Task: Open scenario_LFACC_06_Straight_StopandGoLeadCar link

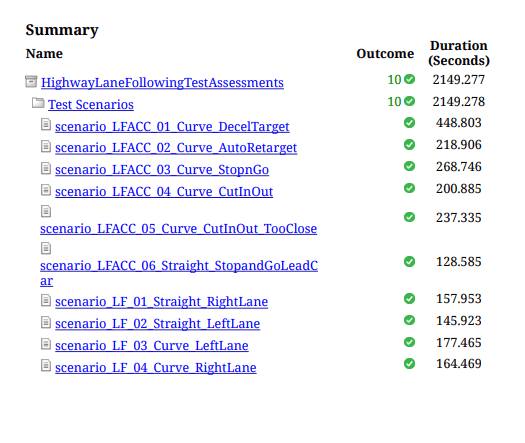Action: tap(179, 273)
